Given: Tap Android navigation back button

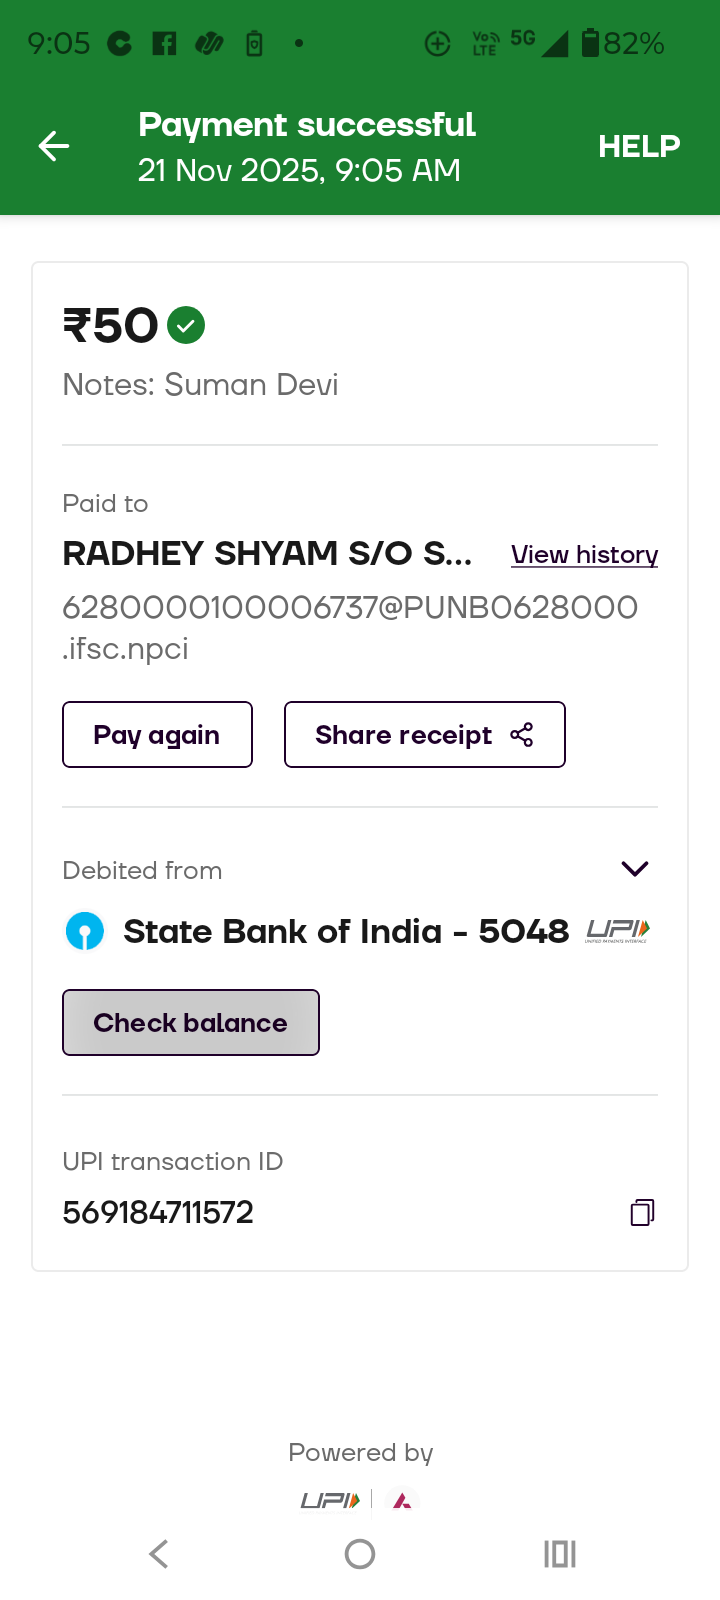Looking at the screenshot, I should (x=159, y=1554).
